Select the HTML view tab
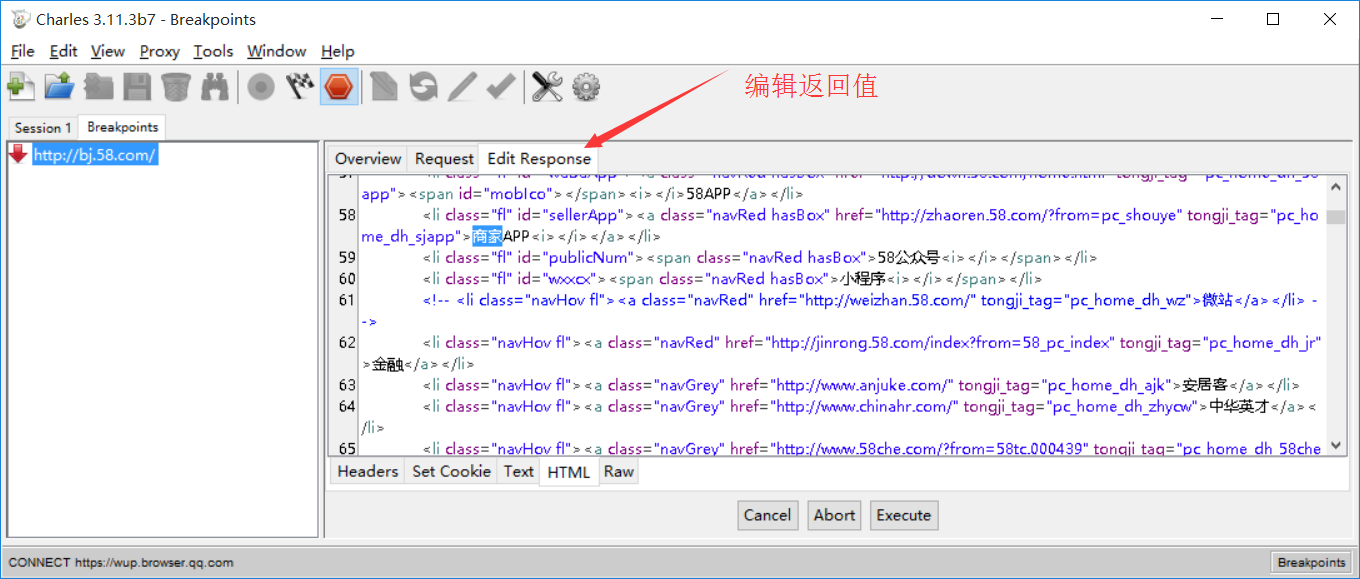1360x579 pixels. tap(569, 472)
